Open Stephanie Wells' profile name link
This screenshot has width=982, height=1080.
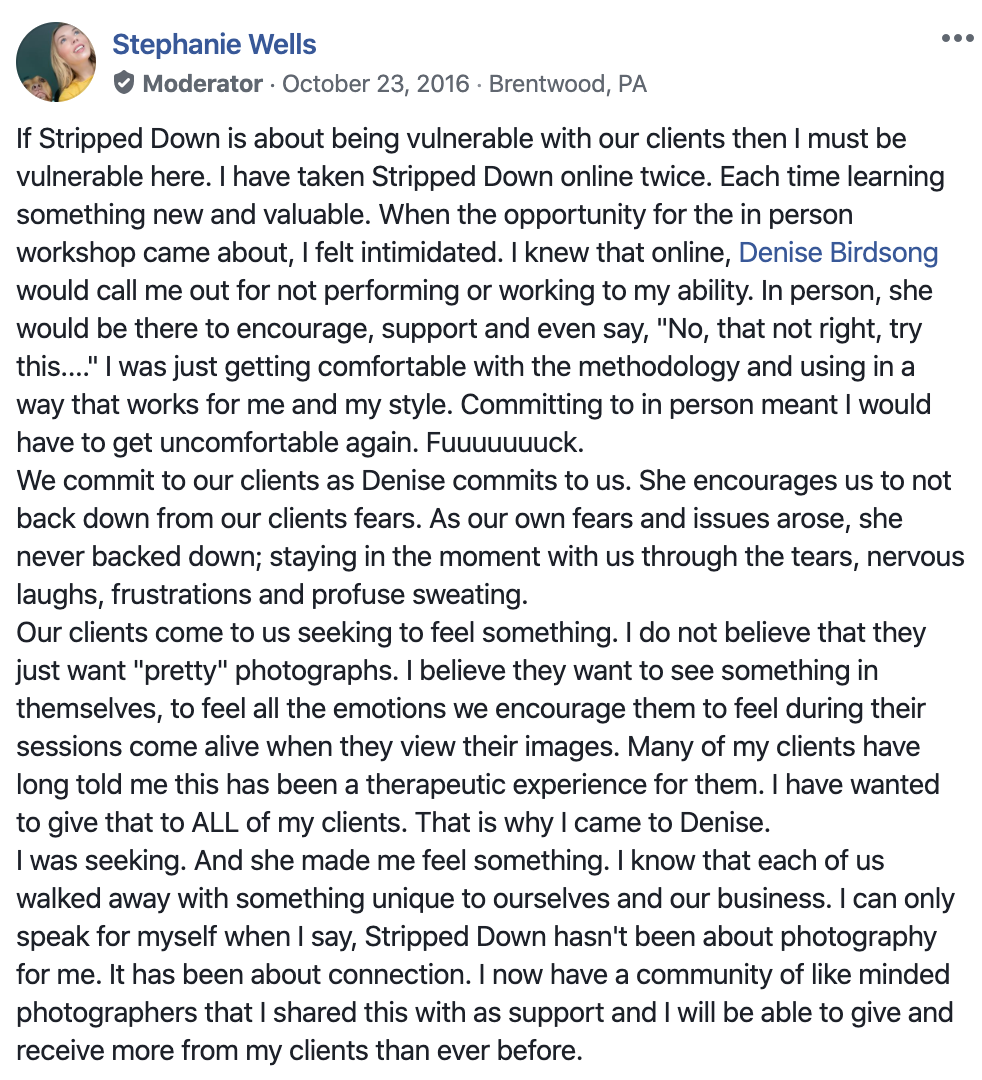[214, 44]
